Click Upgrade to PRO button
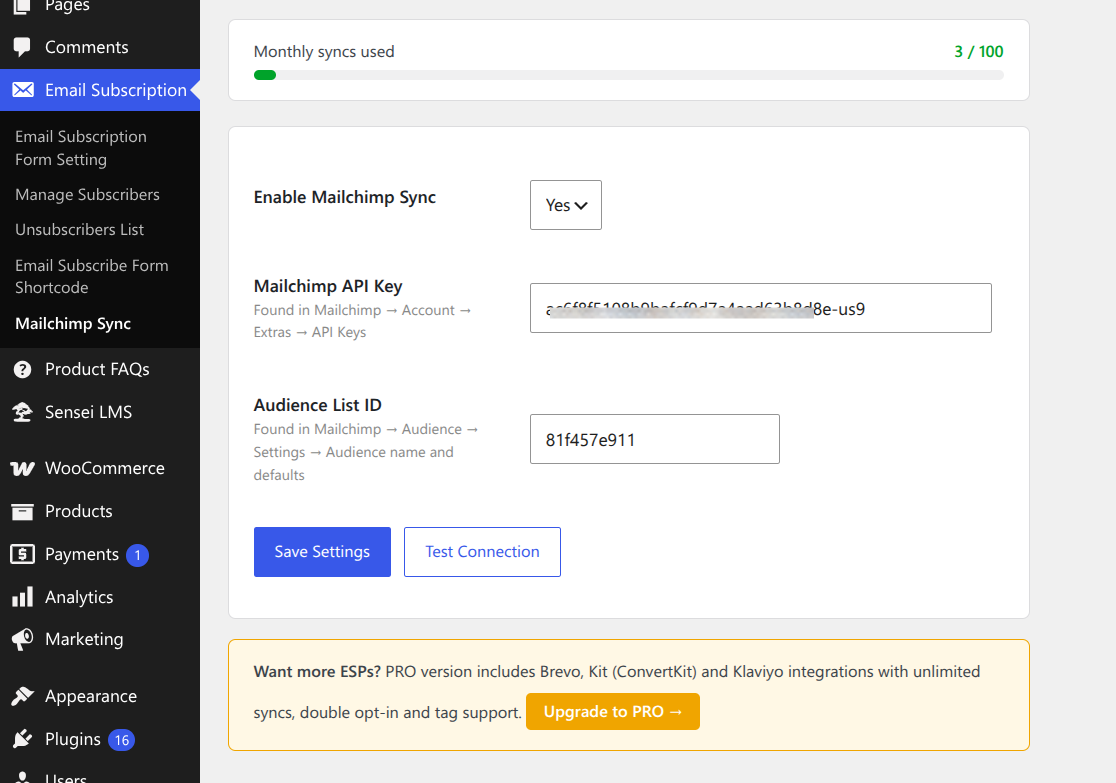The image size is (1116, 783). (x=613, y=712)
